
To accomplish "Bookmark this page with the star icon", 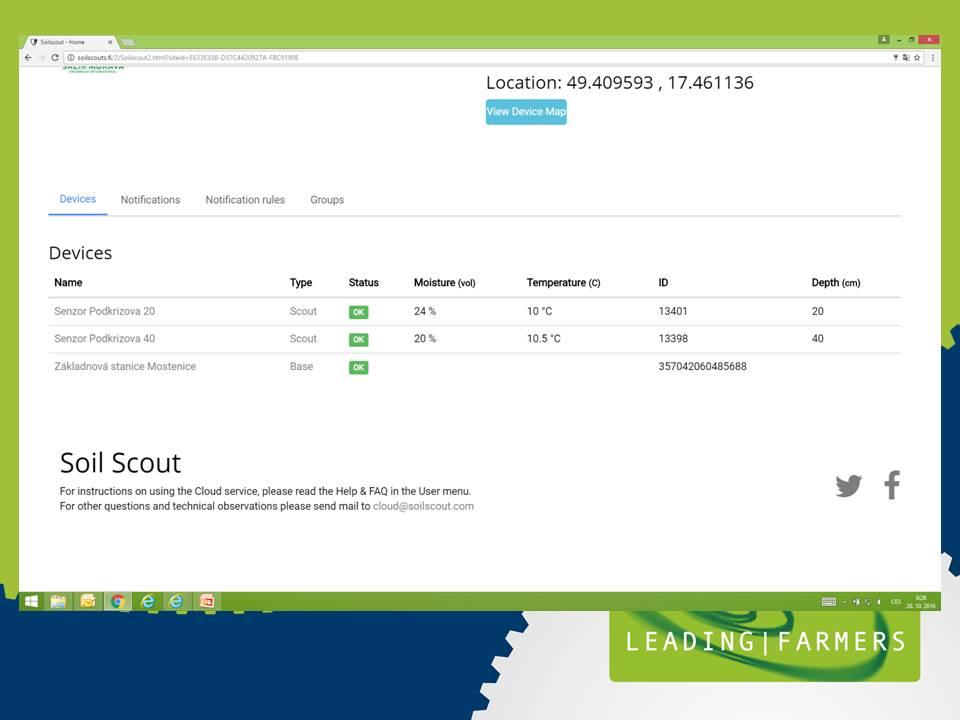I will click(917, 58).
